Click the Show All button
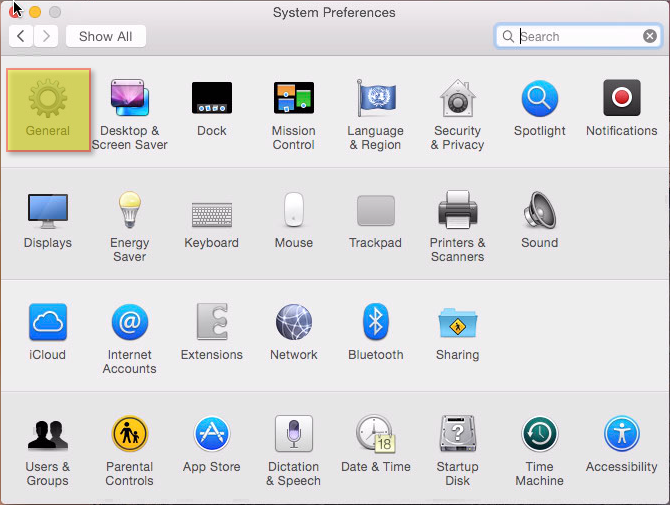670x505 pixels. coord(105,36)
